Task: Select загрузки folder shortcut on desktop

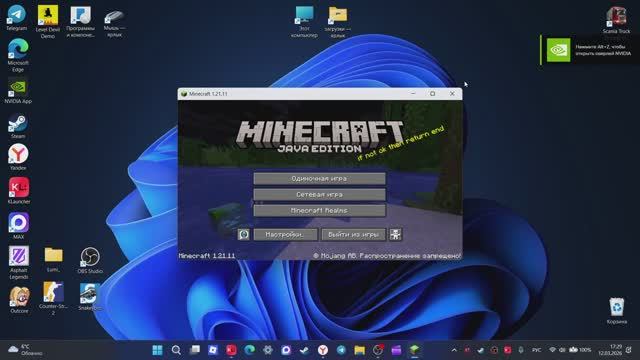Action: click(x=338, y=22)
